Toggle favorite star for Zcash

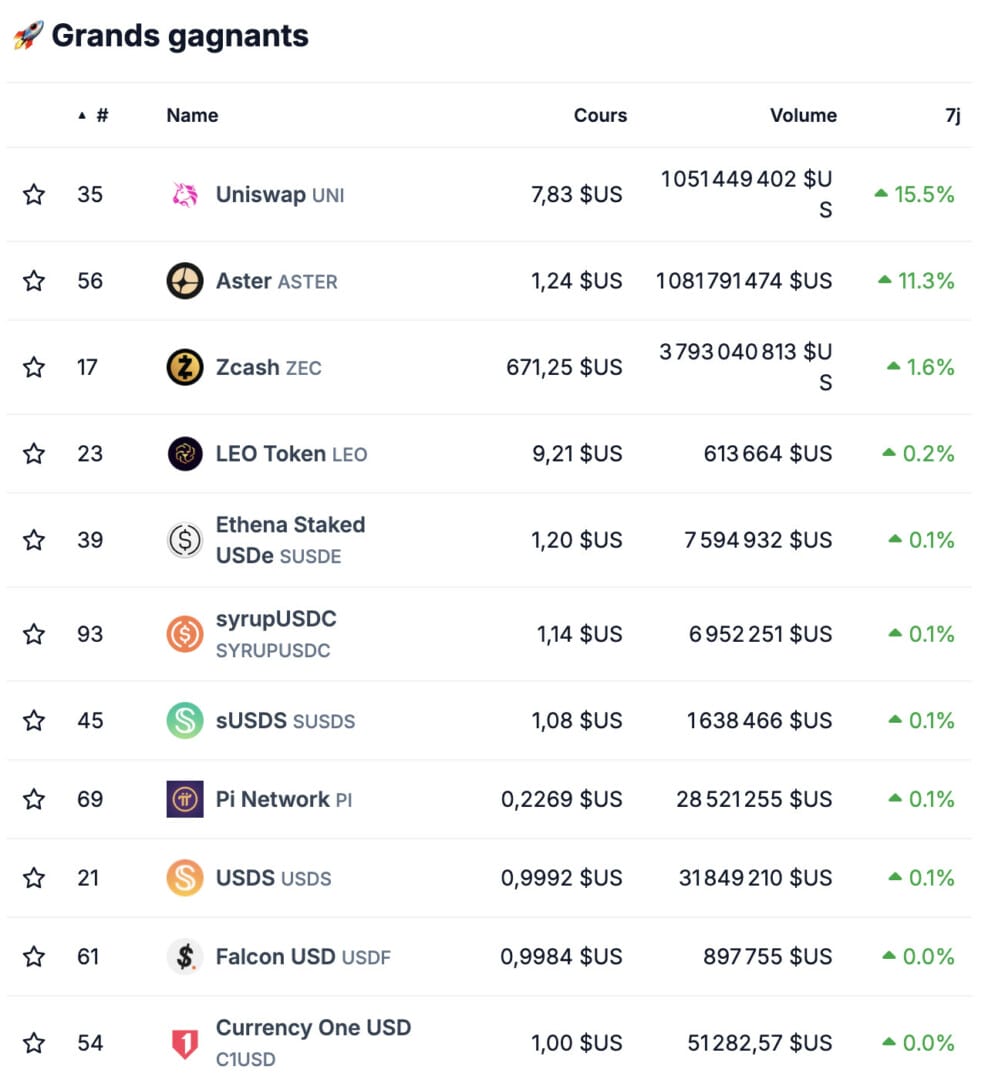pyautogui.click(x=34, y=367)
